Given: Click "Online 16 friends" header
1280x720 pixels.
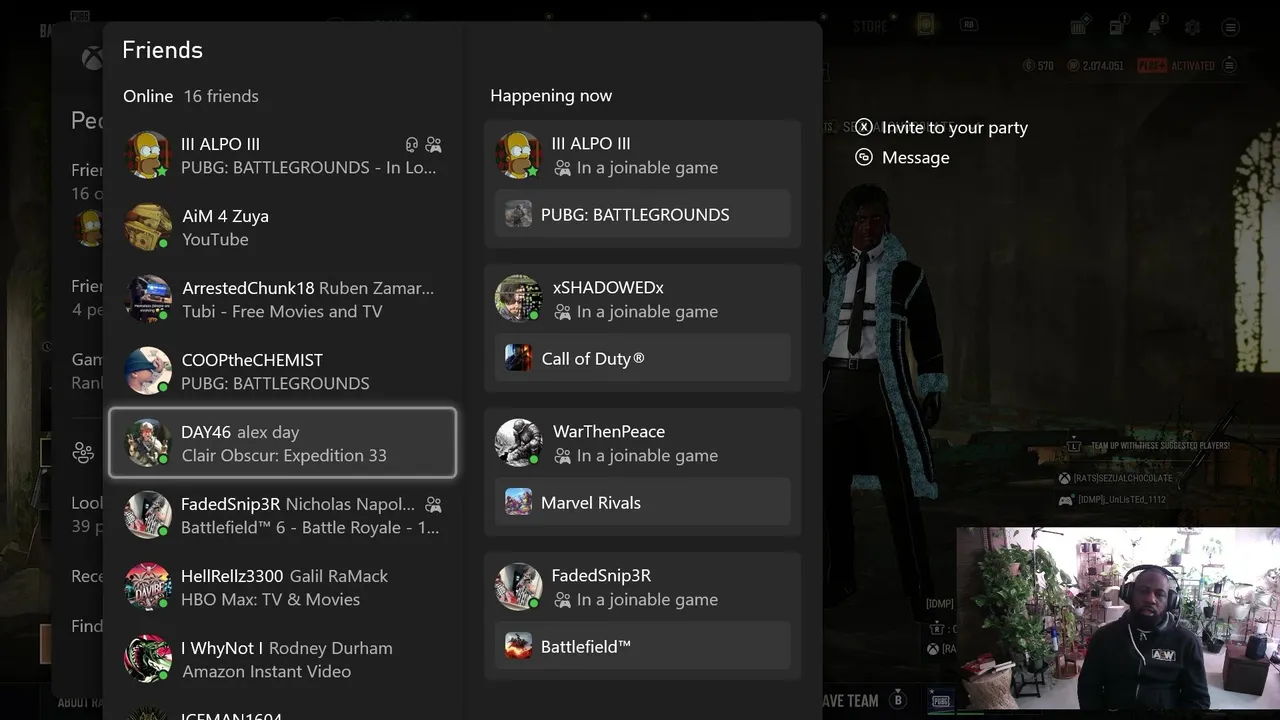Looking at the screenshot, I should 191,96.
